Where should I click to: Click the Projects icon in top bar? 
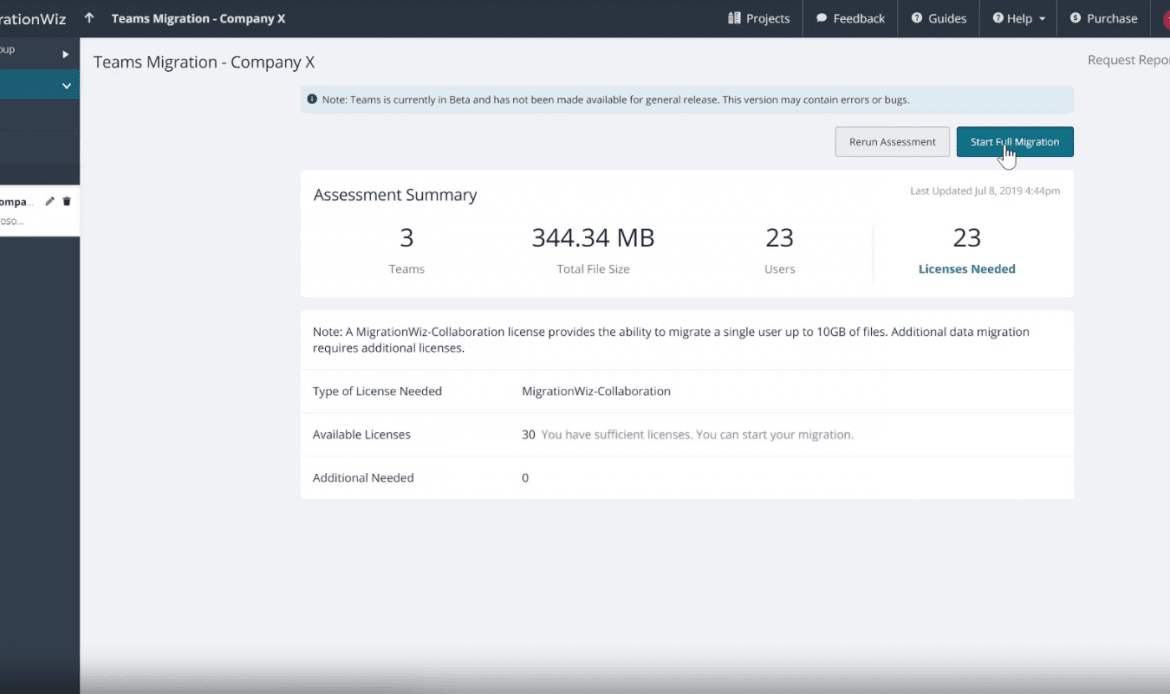(x=734, y=18)
